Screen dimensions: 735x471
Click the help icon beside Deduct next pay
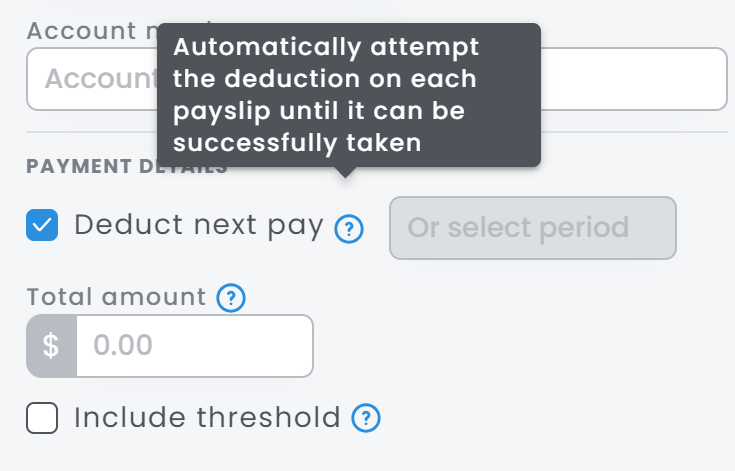(x=348, y=229)
